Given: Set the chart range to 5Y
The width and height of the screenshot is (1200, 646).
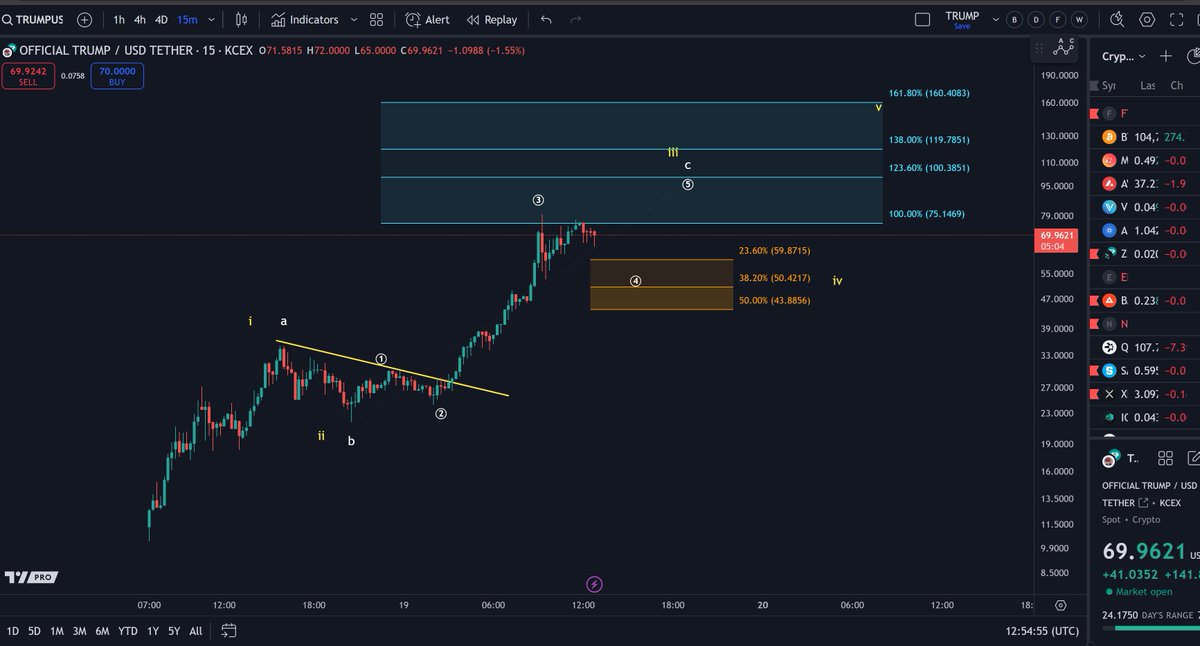Looking at the screenshot, I should (175, 631).
